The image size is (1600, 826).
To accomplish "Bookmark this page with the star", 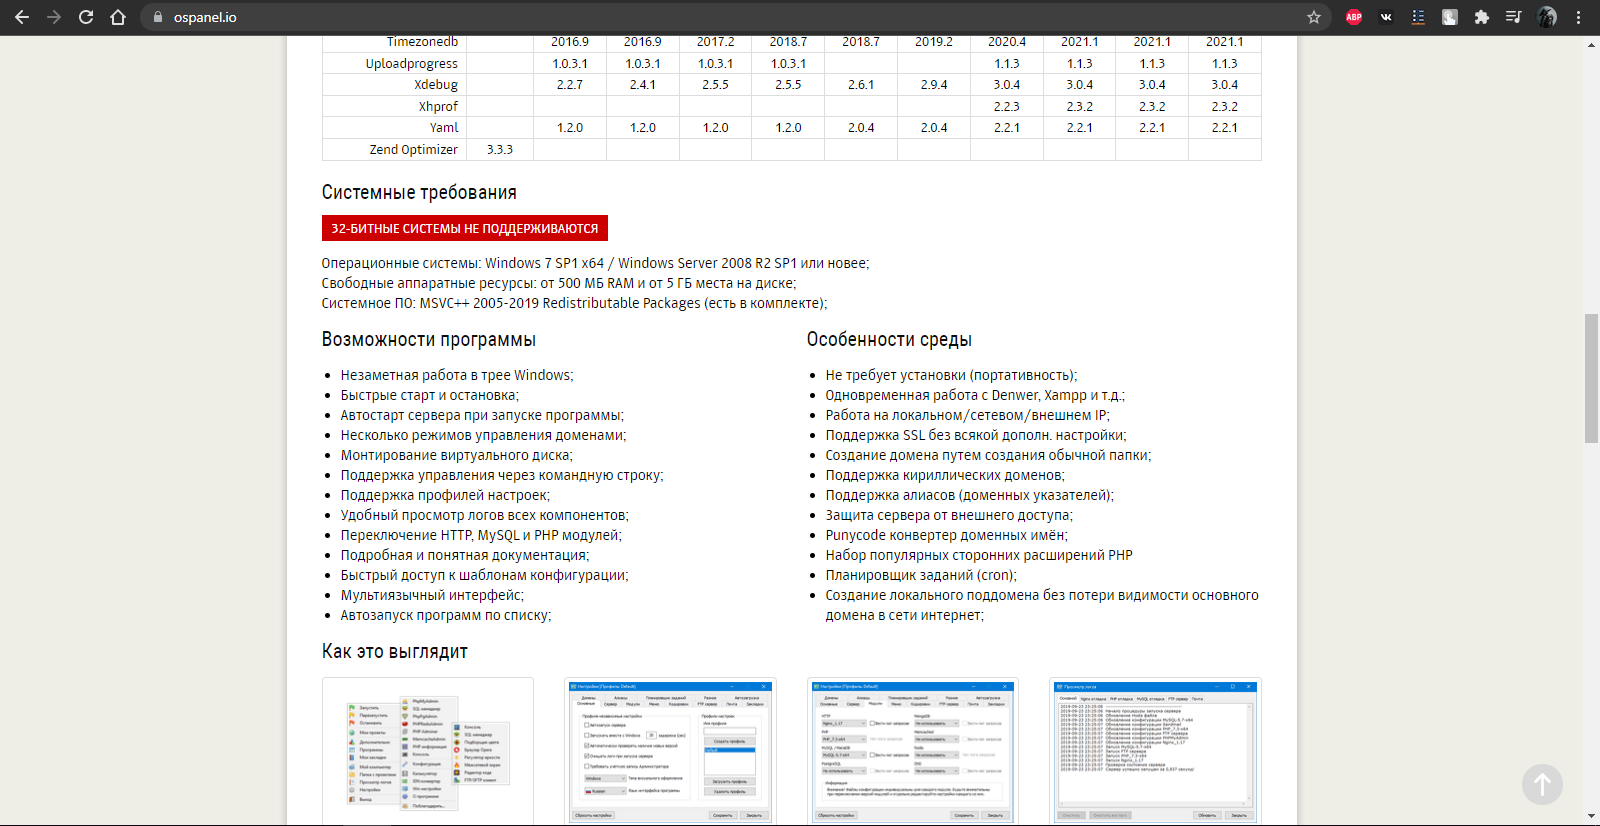I will point(1314,17).
